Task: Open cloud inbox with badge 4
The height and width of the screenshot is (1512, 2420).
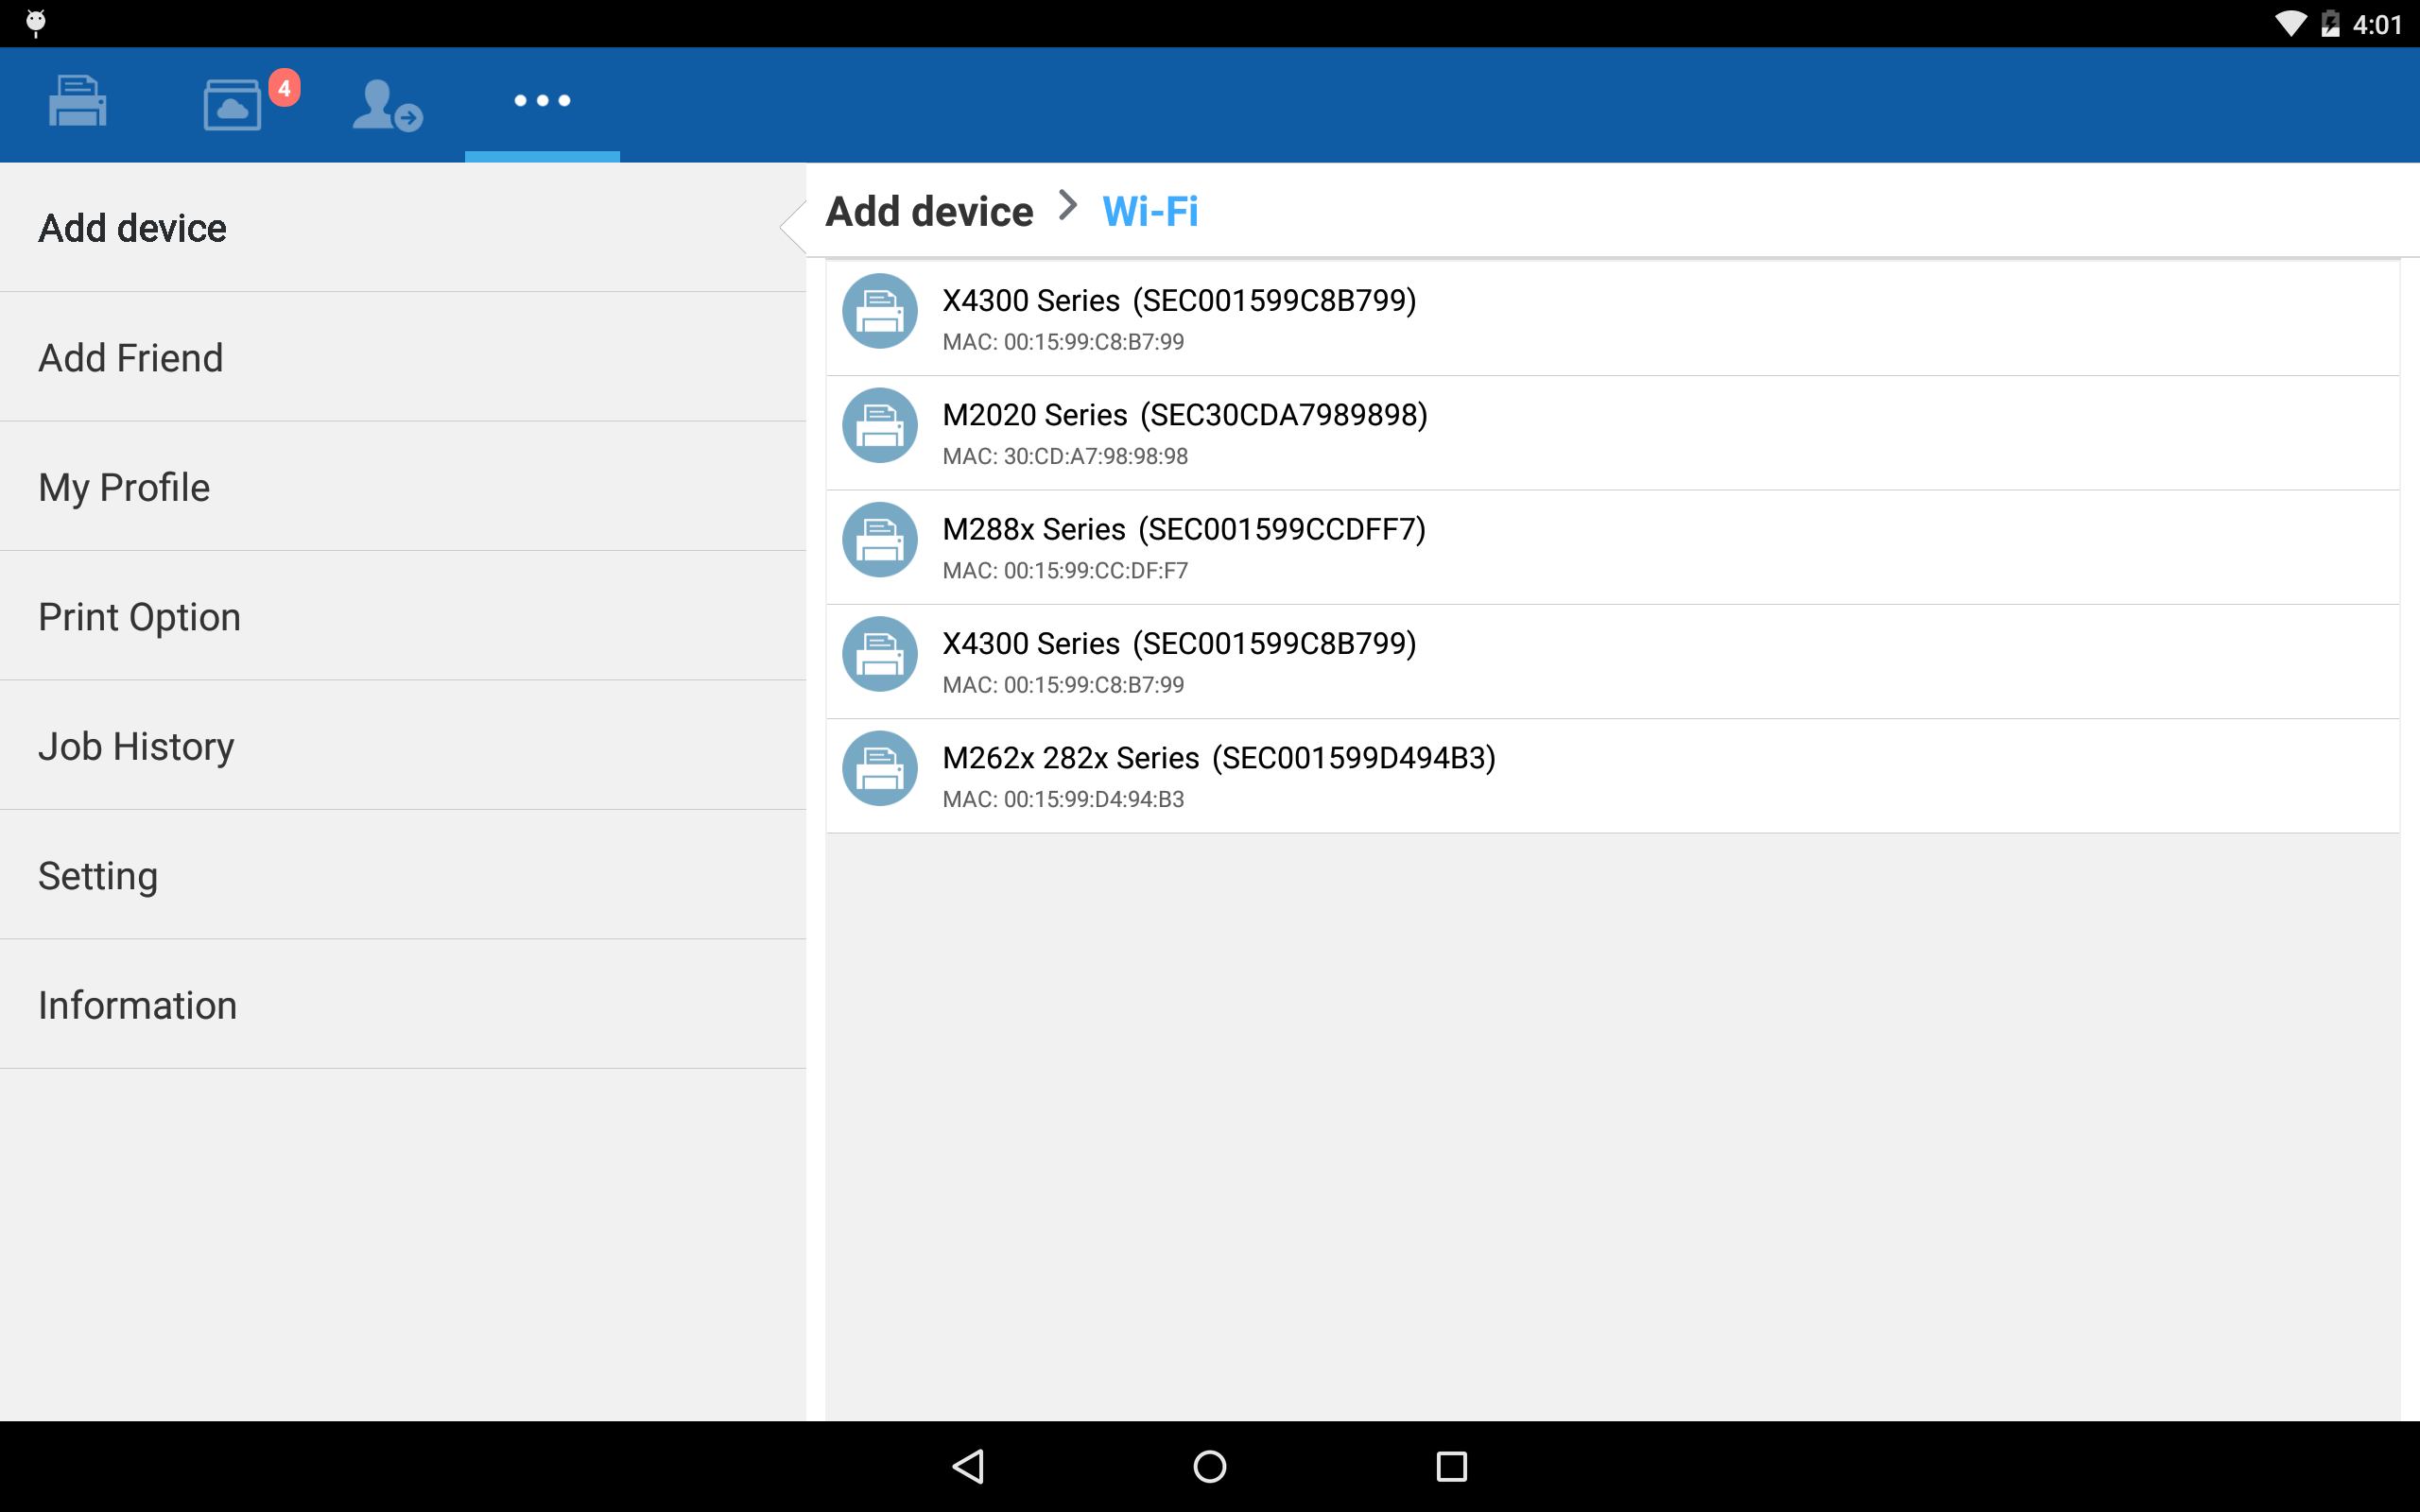Action: click(233, 104)
